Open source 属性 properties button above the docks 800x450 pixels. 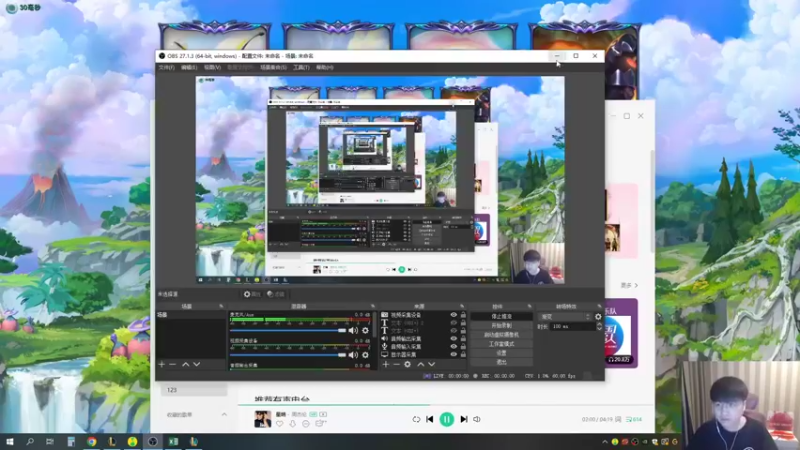(x=252, y=294)
